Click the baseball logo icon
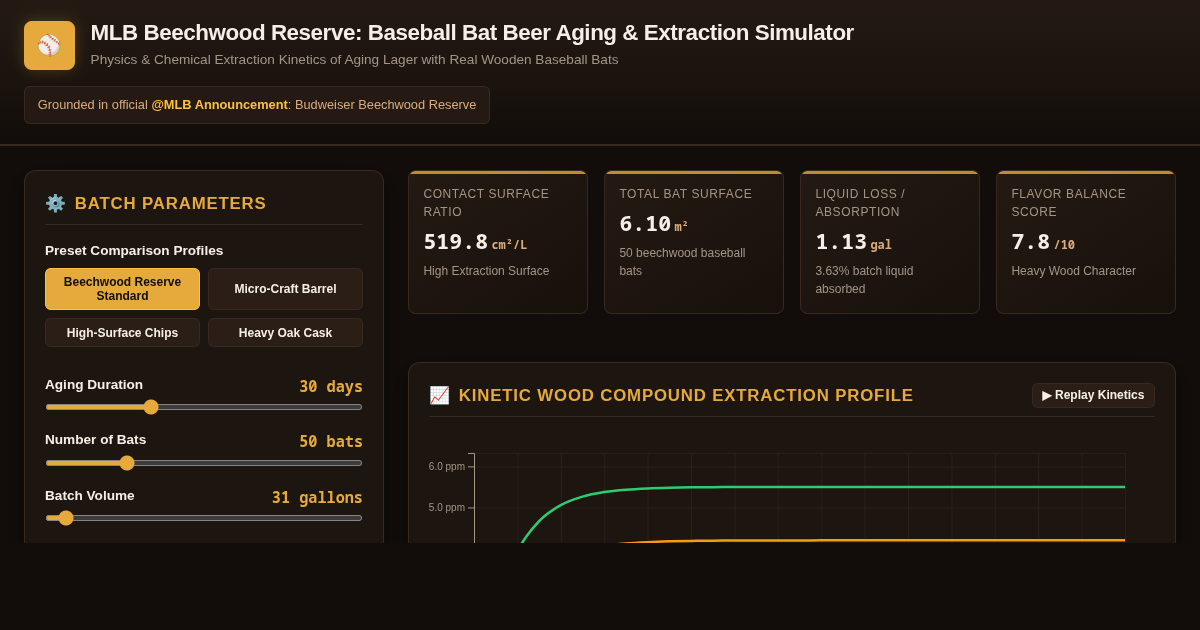 [x=49, y=45]
